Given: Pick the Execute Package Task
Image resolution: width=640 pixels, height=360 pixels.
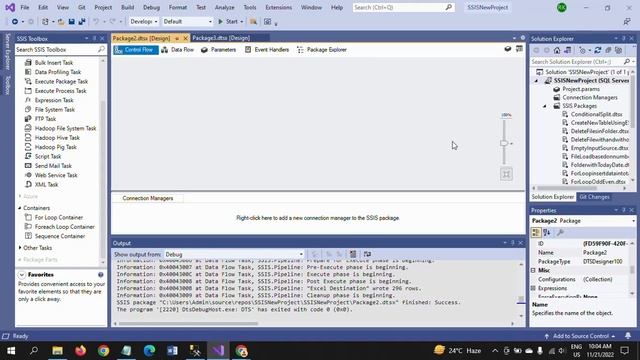Looking at the screenshot, I should [61, 82].
